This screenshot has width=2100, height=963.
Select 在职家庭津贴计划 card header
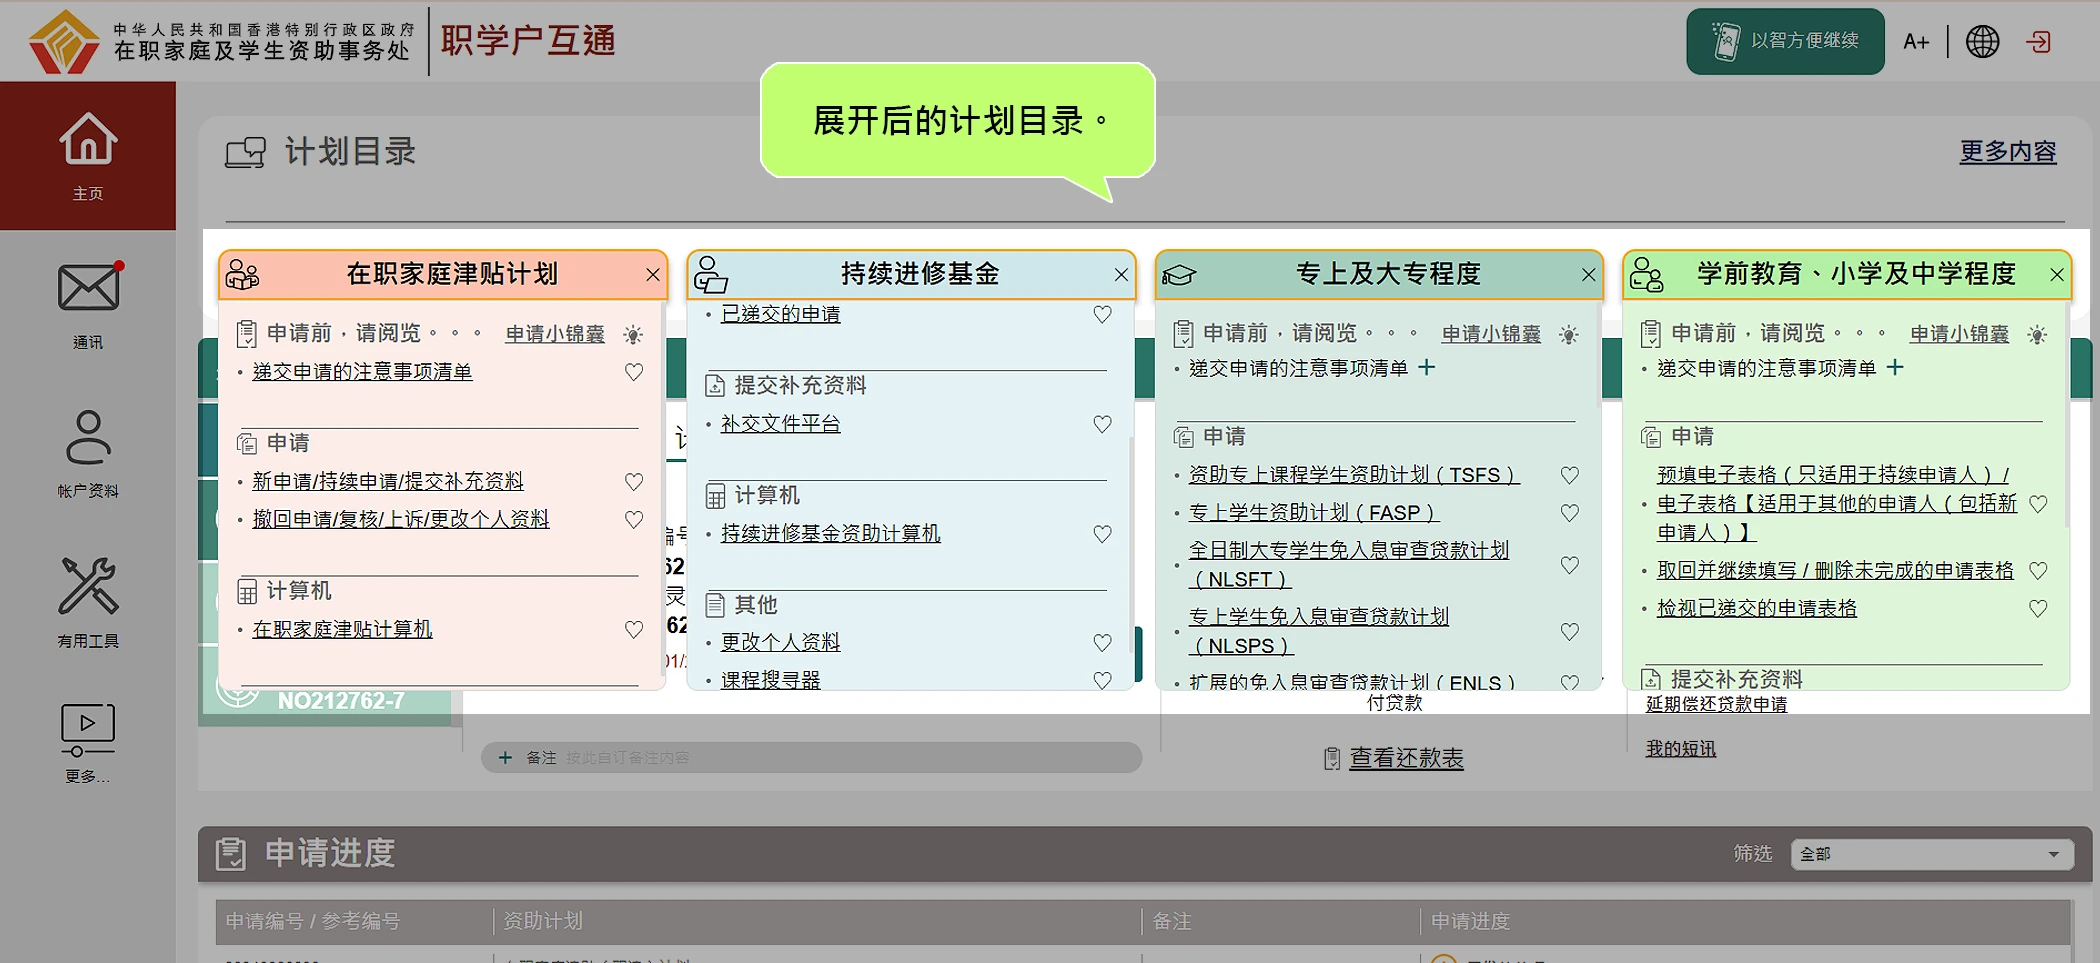(x=442, y=275)
